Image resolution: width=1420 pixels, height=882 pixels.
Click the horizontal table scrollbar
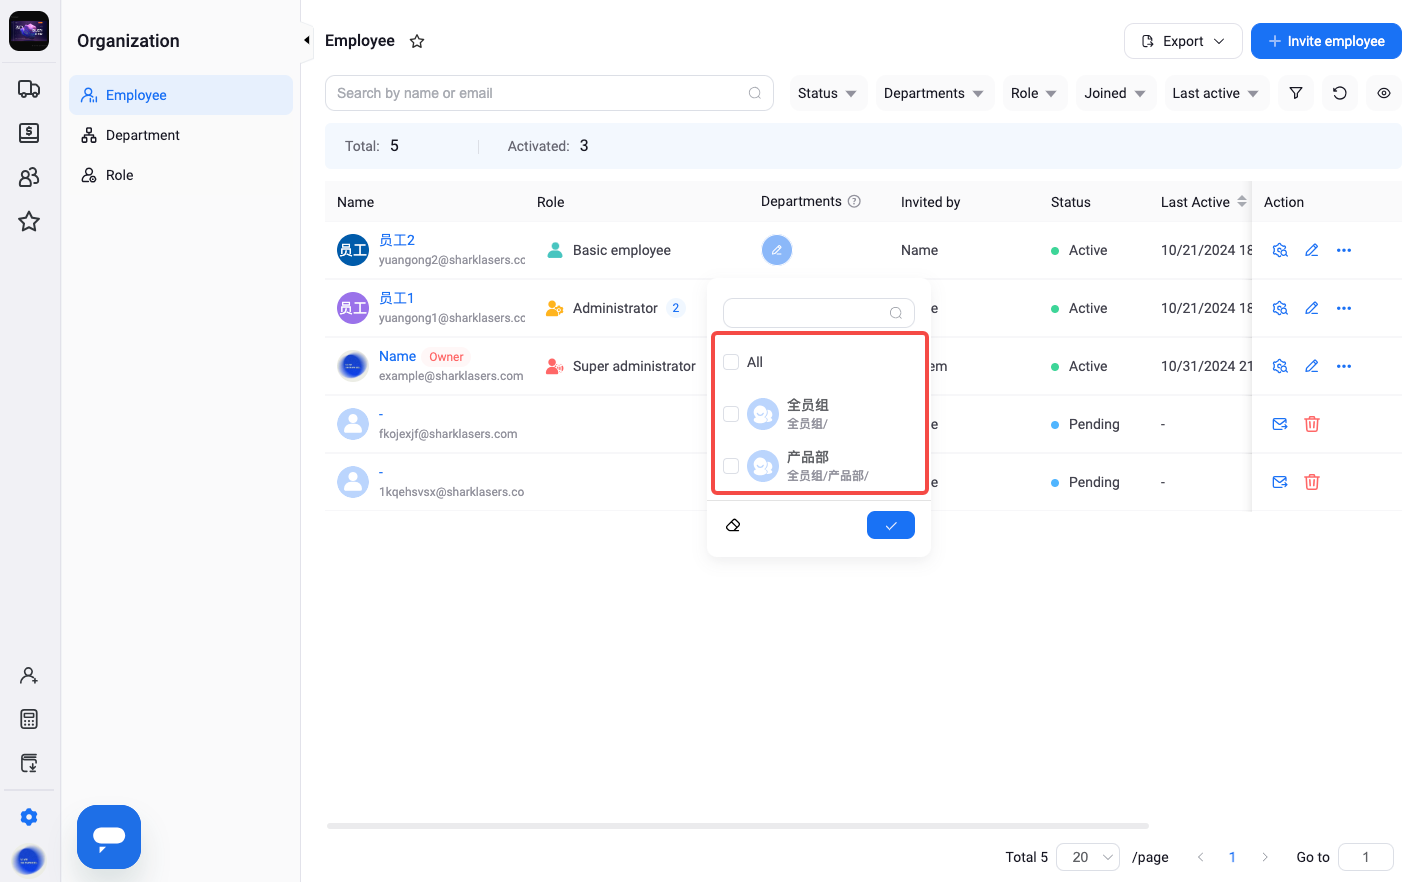[x=738, y=826]
